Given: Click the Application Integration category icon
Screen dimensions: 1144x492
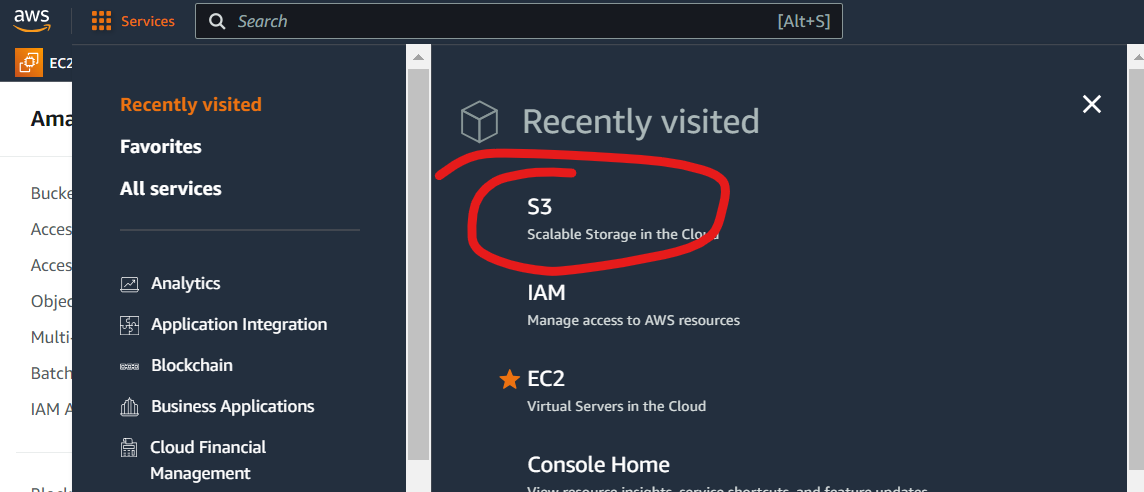Looking at the screenshot, I should [x=129, y=325].
